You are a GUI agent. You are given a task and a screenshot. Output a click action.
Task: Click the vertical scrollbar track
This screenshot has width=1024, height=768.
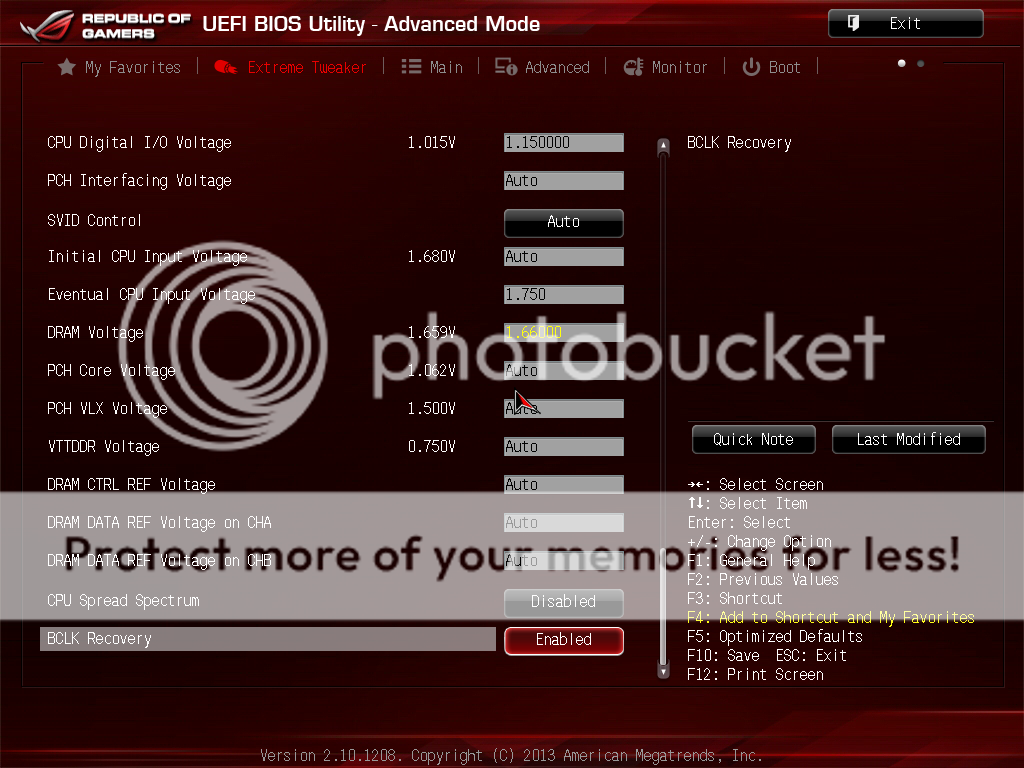[662, 400]
